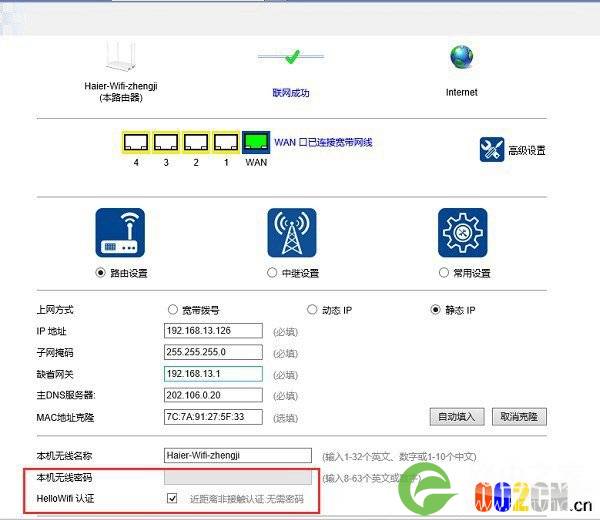Click the Internet label under globe

[461, 92]
